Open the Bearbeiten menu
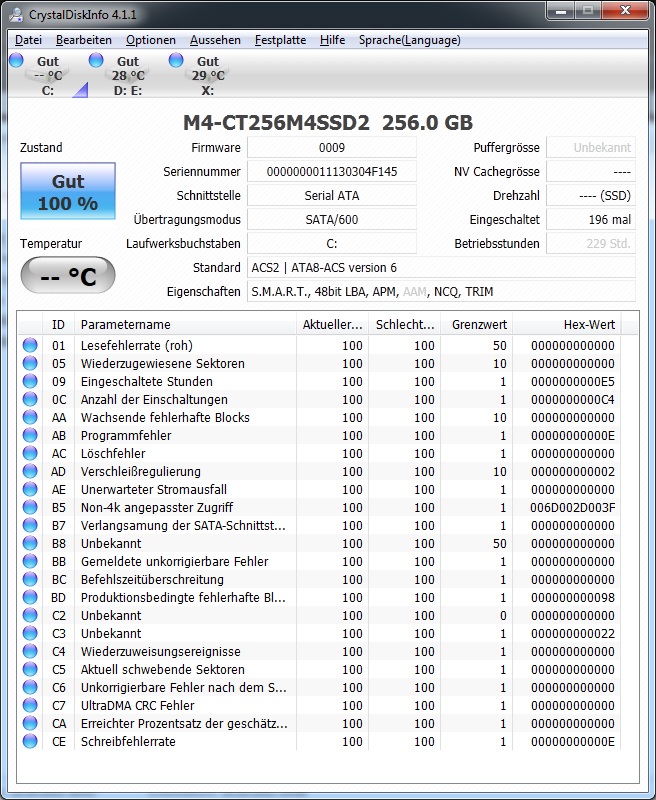Viewport: 656px width, 800px height. [84, 40]
